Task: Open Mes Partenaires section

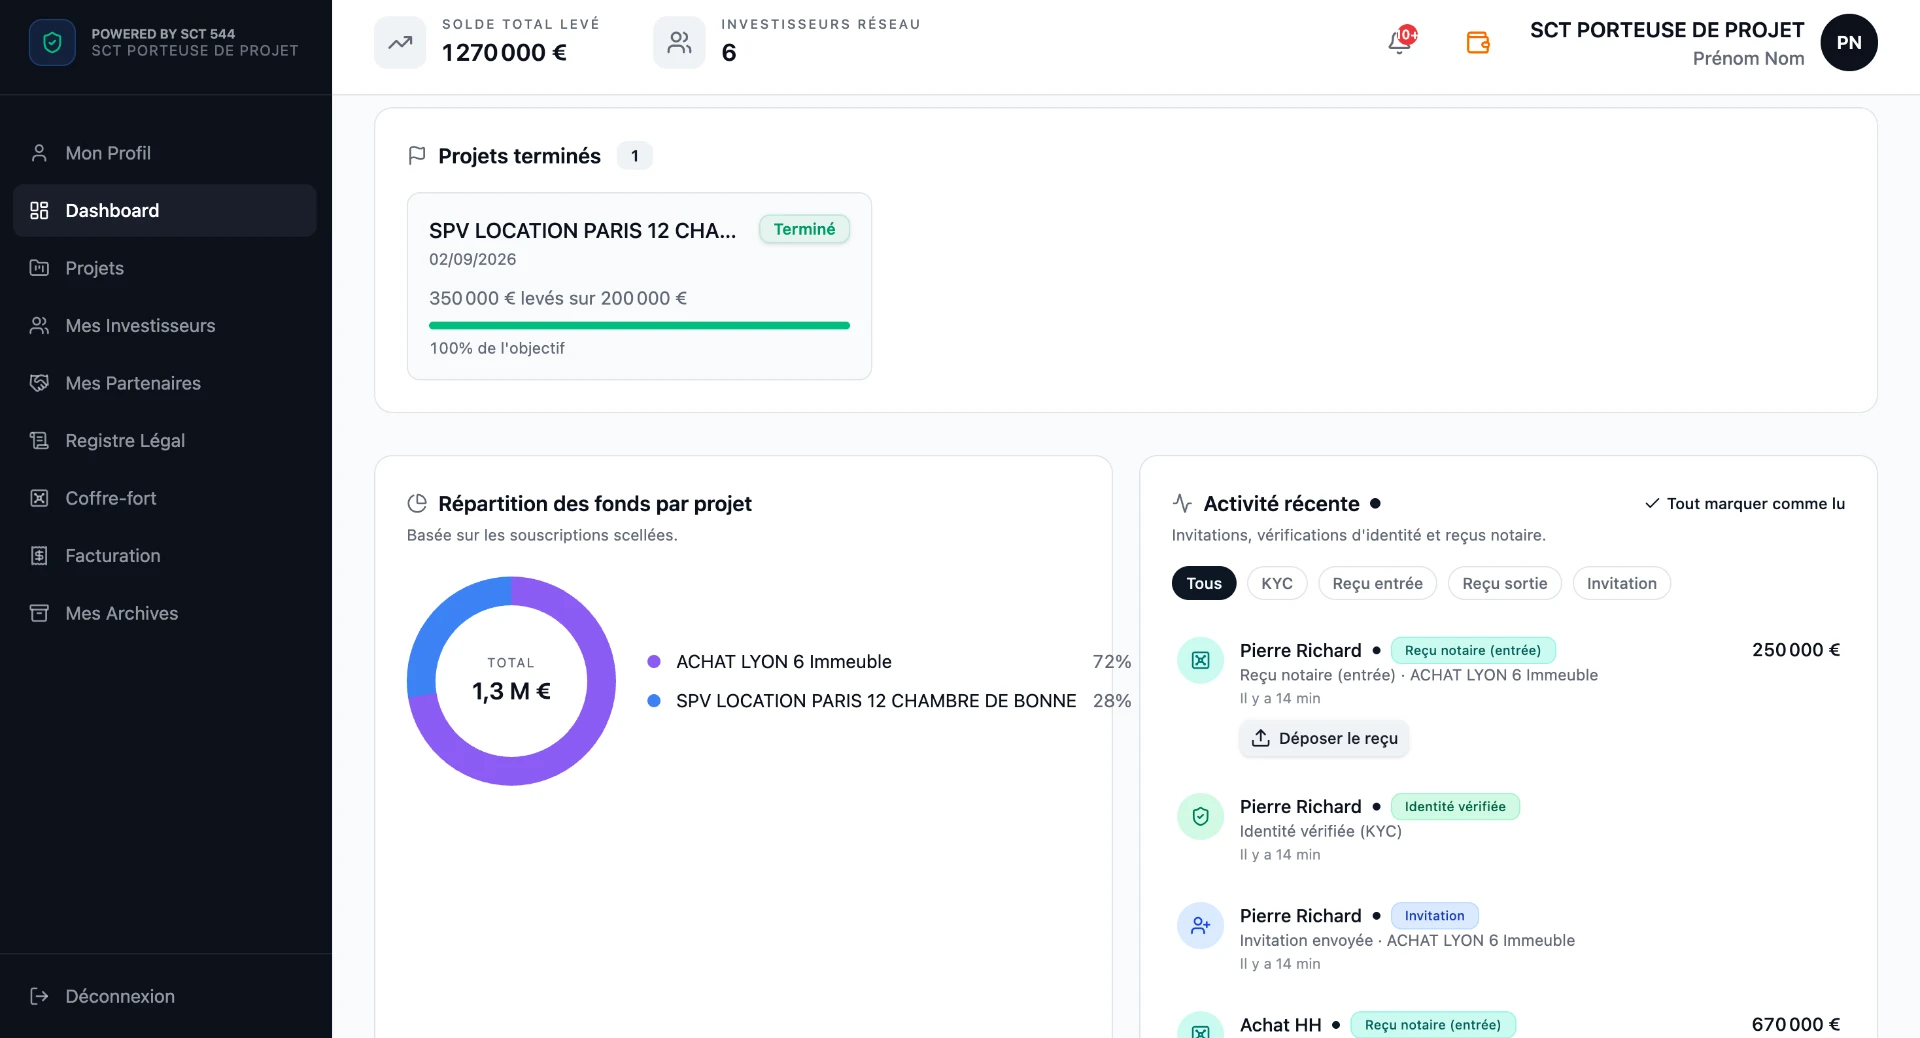Action: pos(165,383)
